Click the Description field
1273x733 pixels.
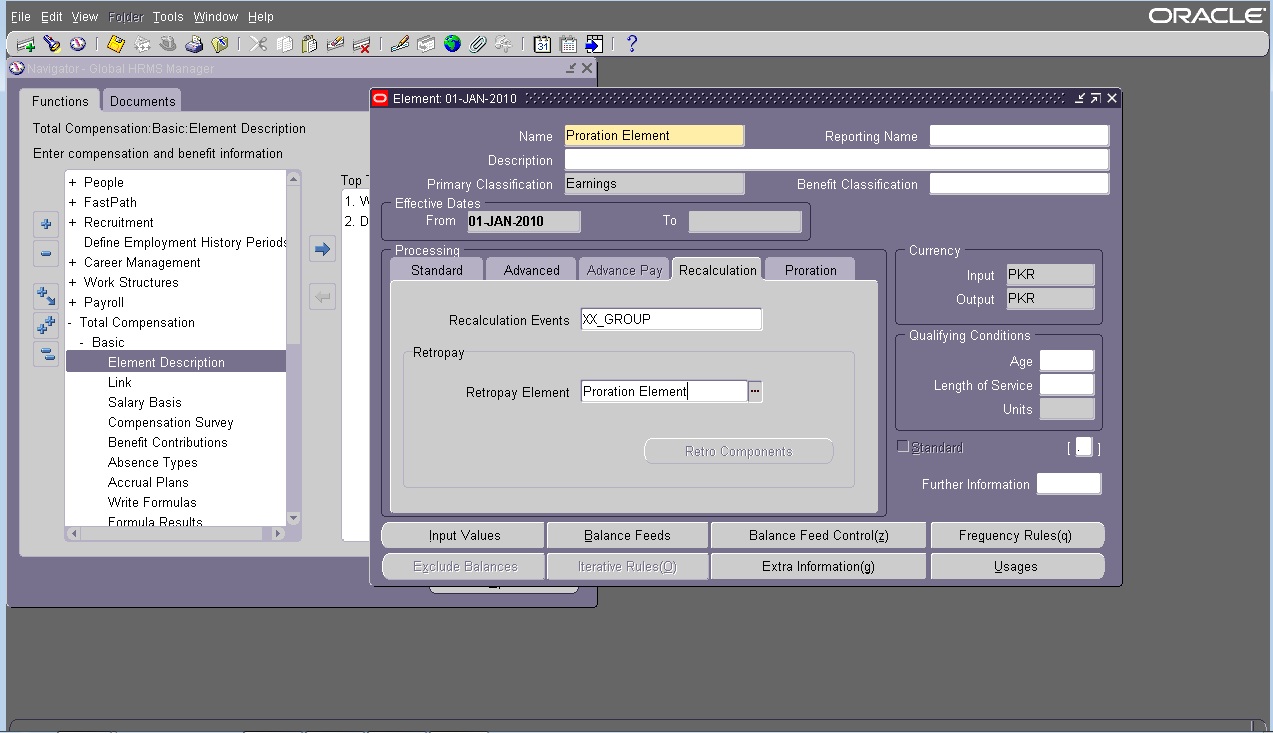click(837, 160)
